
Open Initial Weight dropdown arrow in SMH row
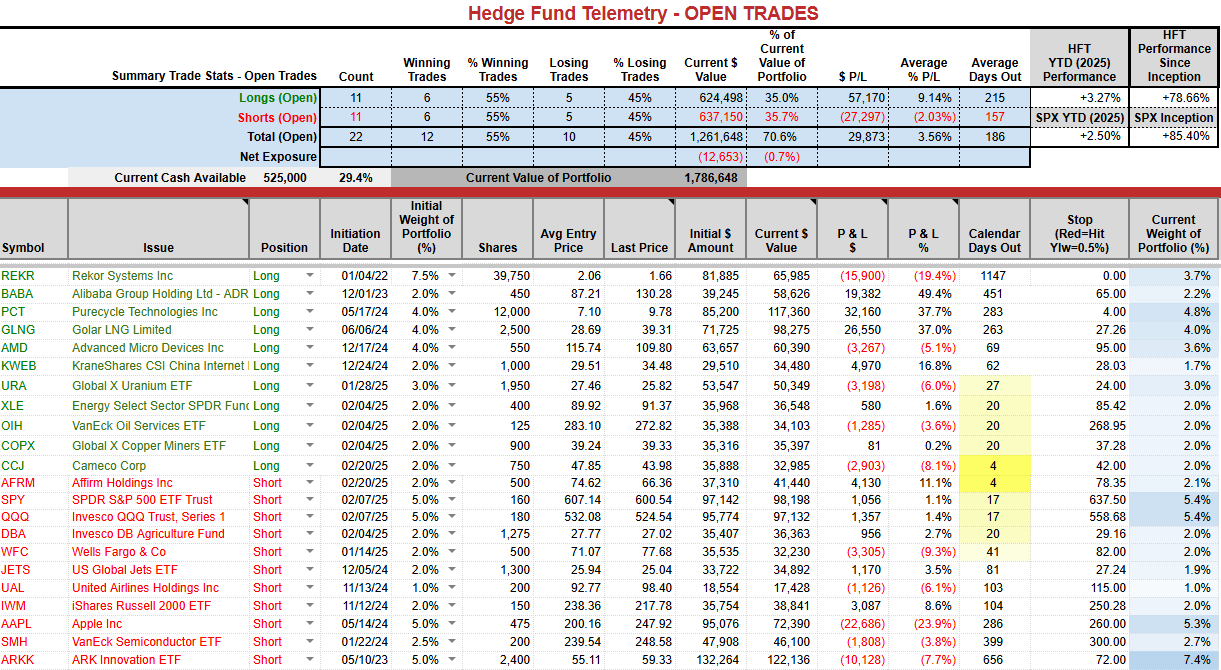(x=453, y=642)
